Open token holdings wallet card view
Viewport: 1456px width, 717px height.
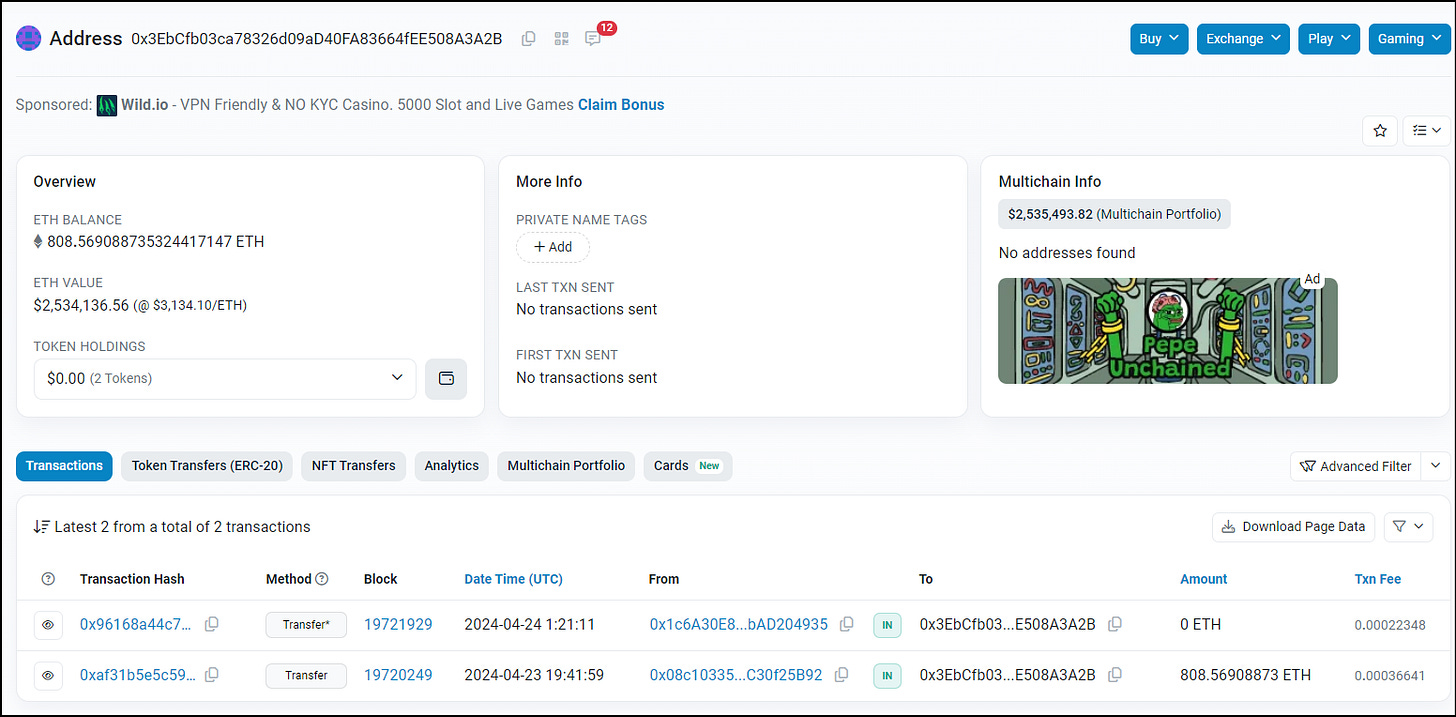click(x=446, y=378)
